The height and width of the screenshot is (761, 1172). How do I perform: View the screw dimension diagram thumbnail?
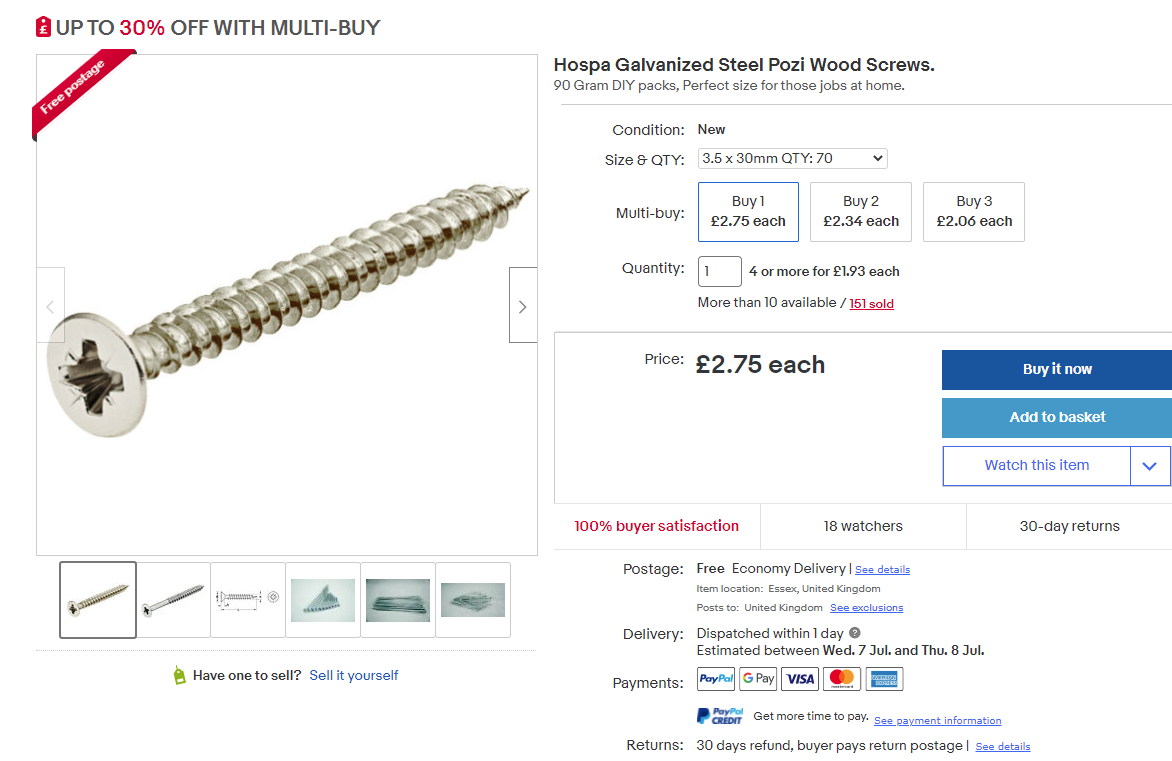(247, 600)
